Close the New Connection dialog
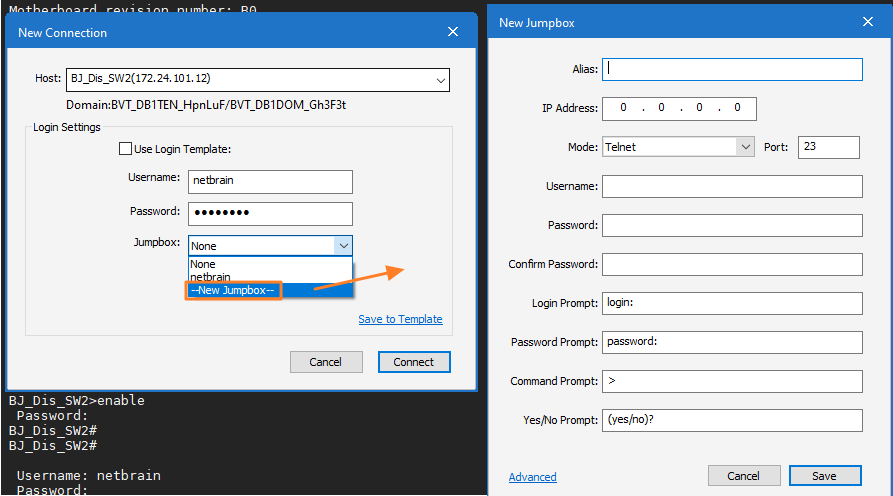893x496 pixels. (453, 32)
